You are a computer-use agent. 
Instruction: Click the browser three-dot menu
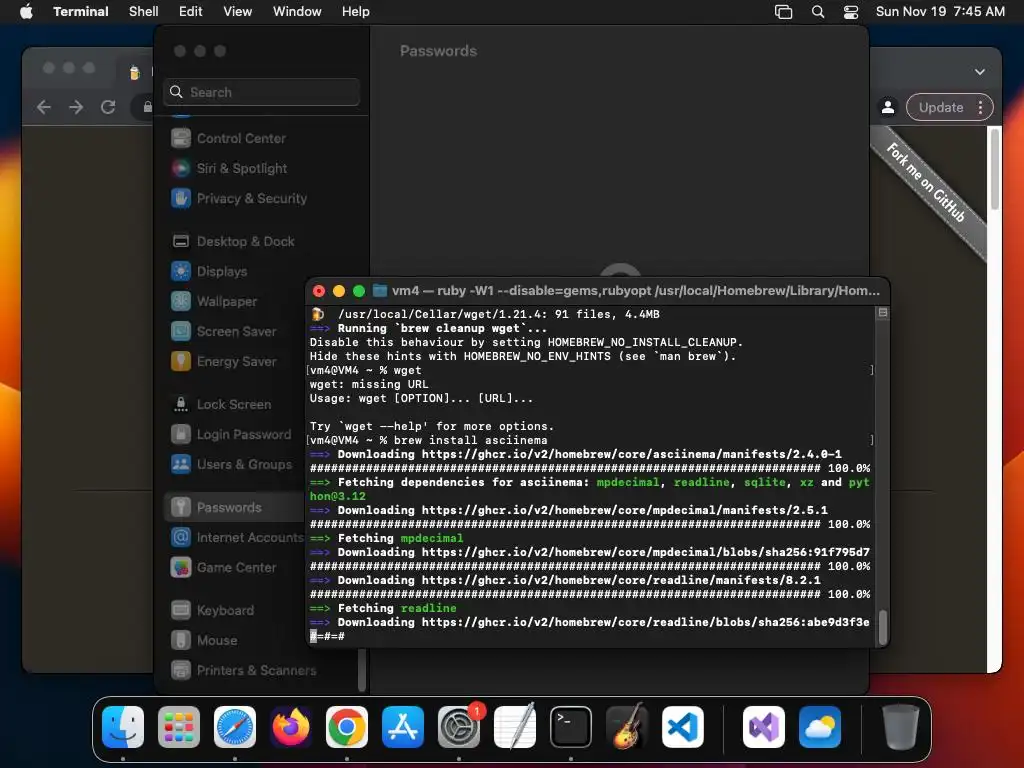980,107
